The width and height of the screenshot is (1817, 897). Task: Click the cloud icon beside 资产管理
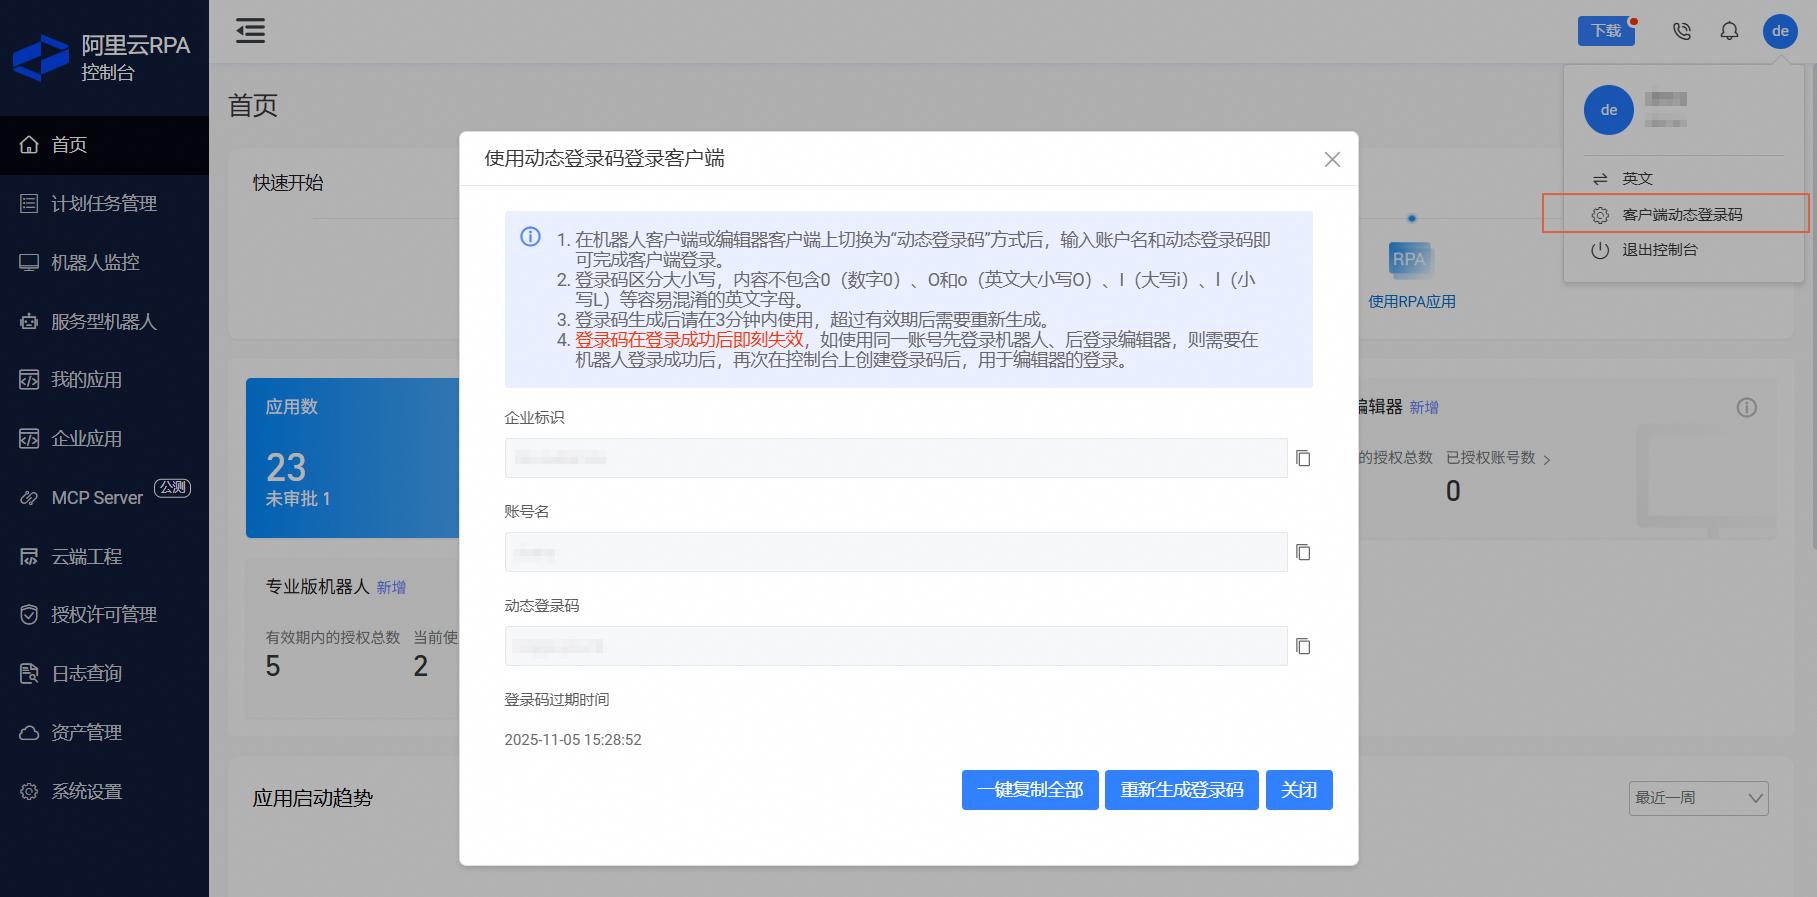click(29, 733)
